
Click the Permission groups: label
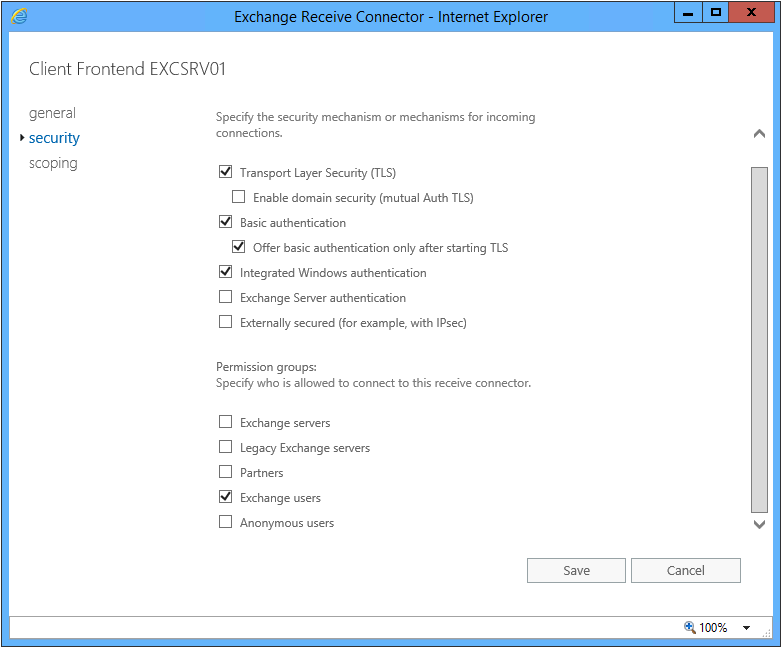coord(266,367)
